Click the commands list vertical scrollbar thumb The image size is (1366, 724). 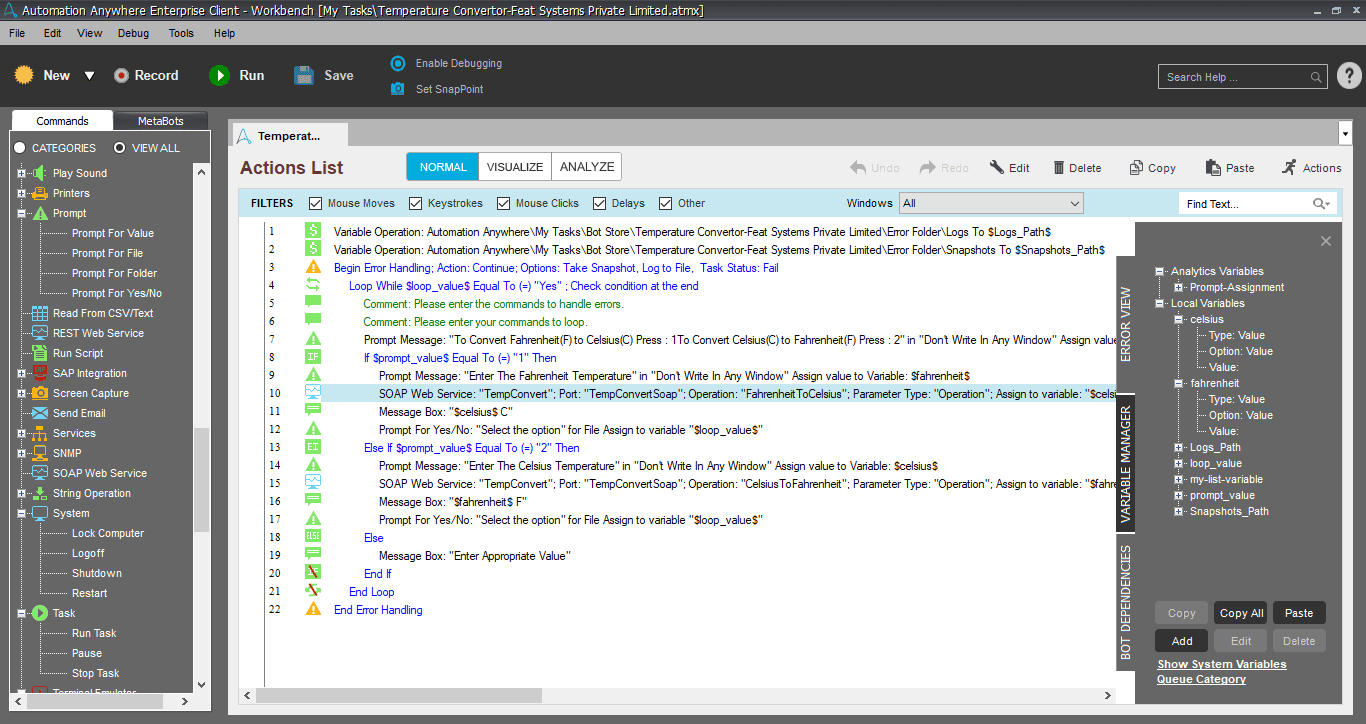tap(202, 480)
